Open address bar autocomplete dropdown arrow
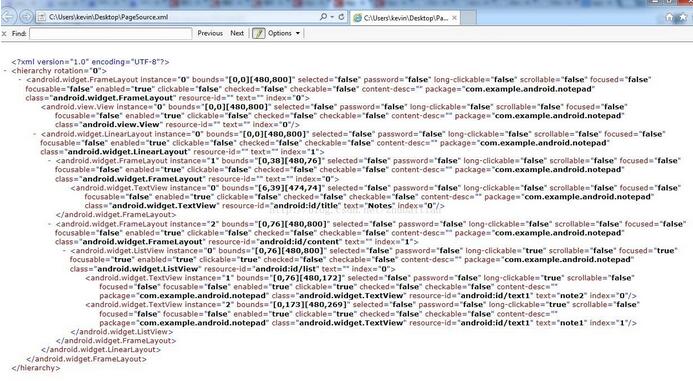 332,17
